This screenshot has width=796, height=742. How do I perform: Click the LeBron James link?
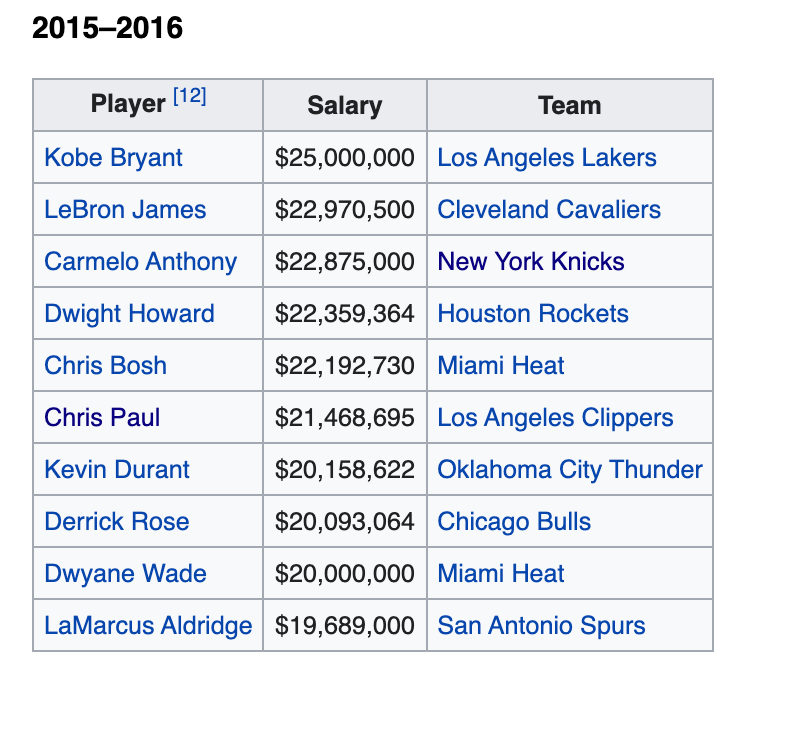click(x=125, y=210)
